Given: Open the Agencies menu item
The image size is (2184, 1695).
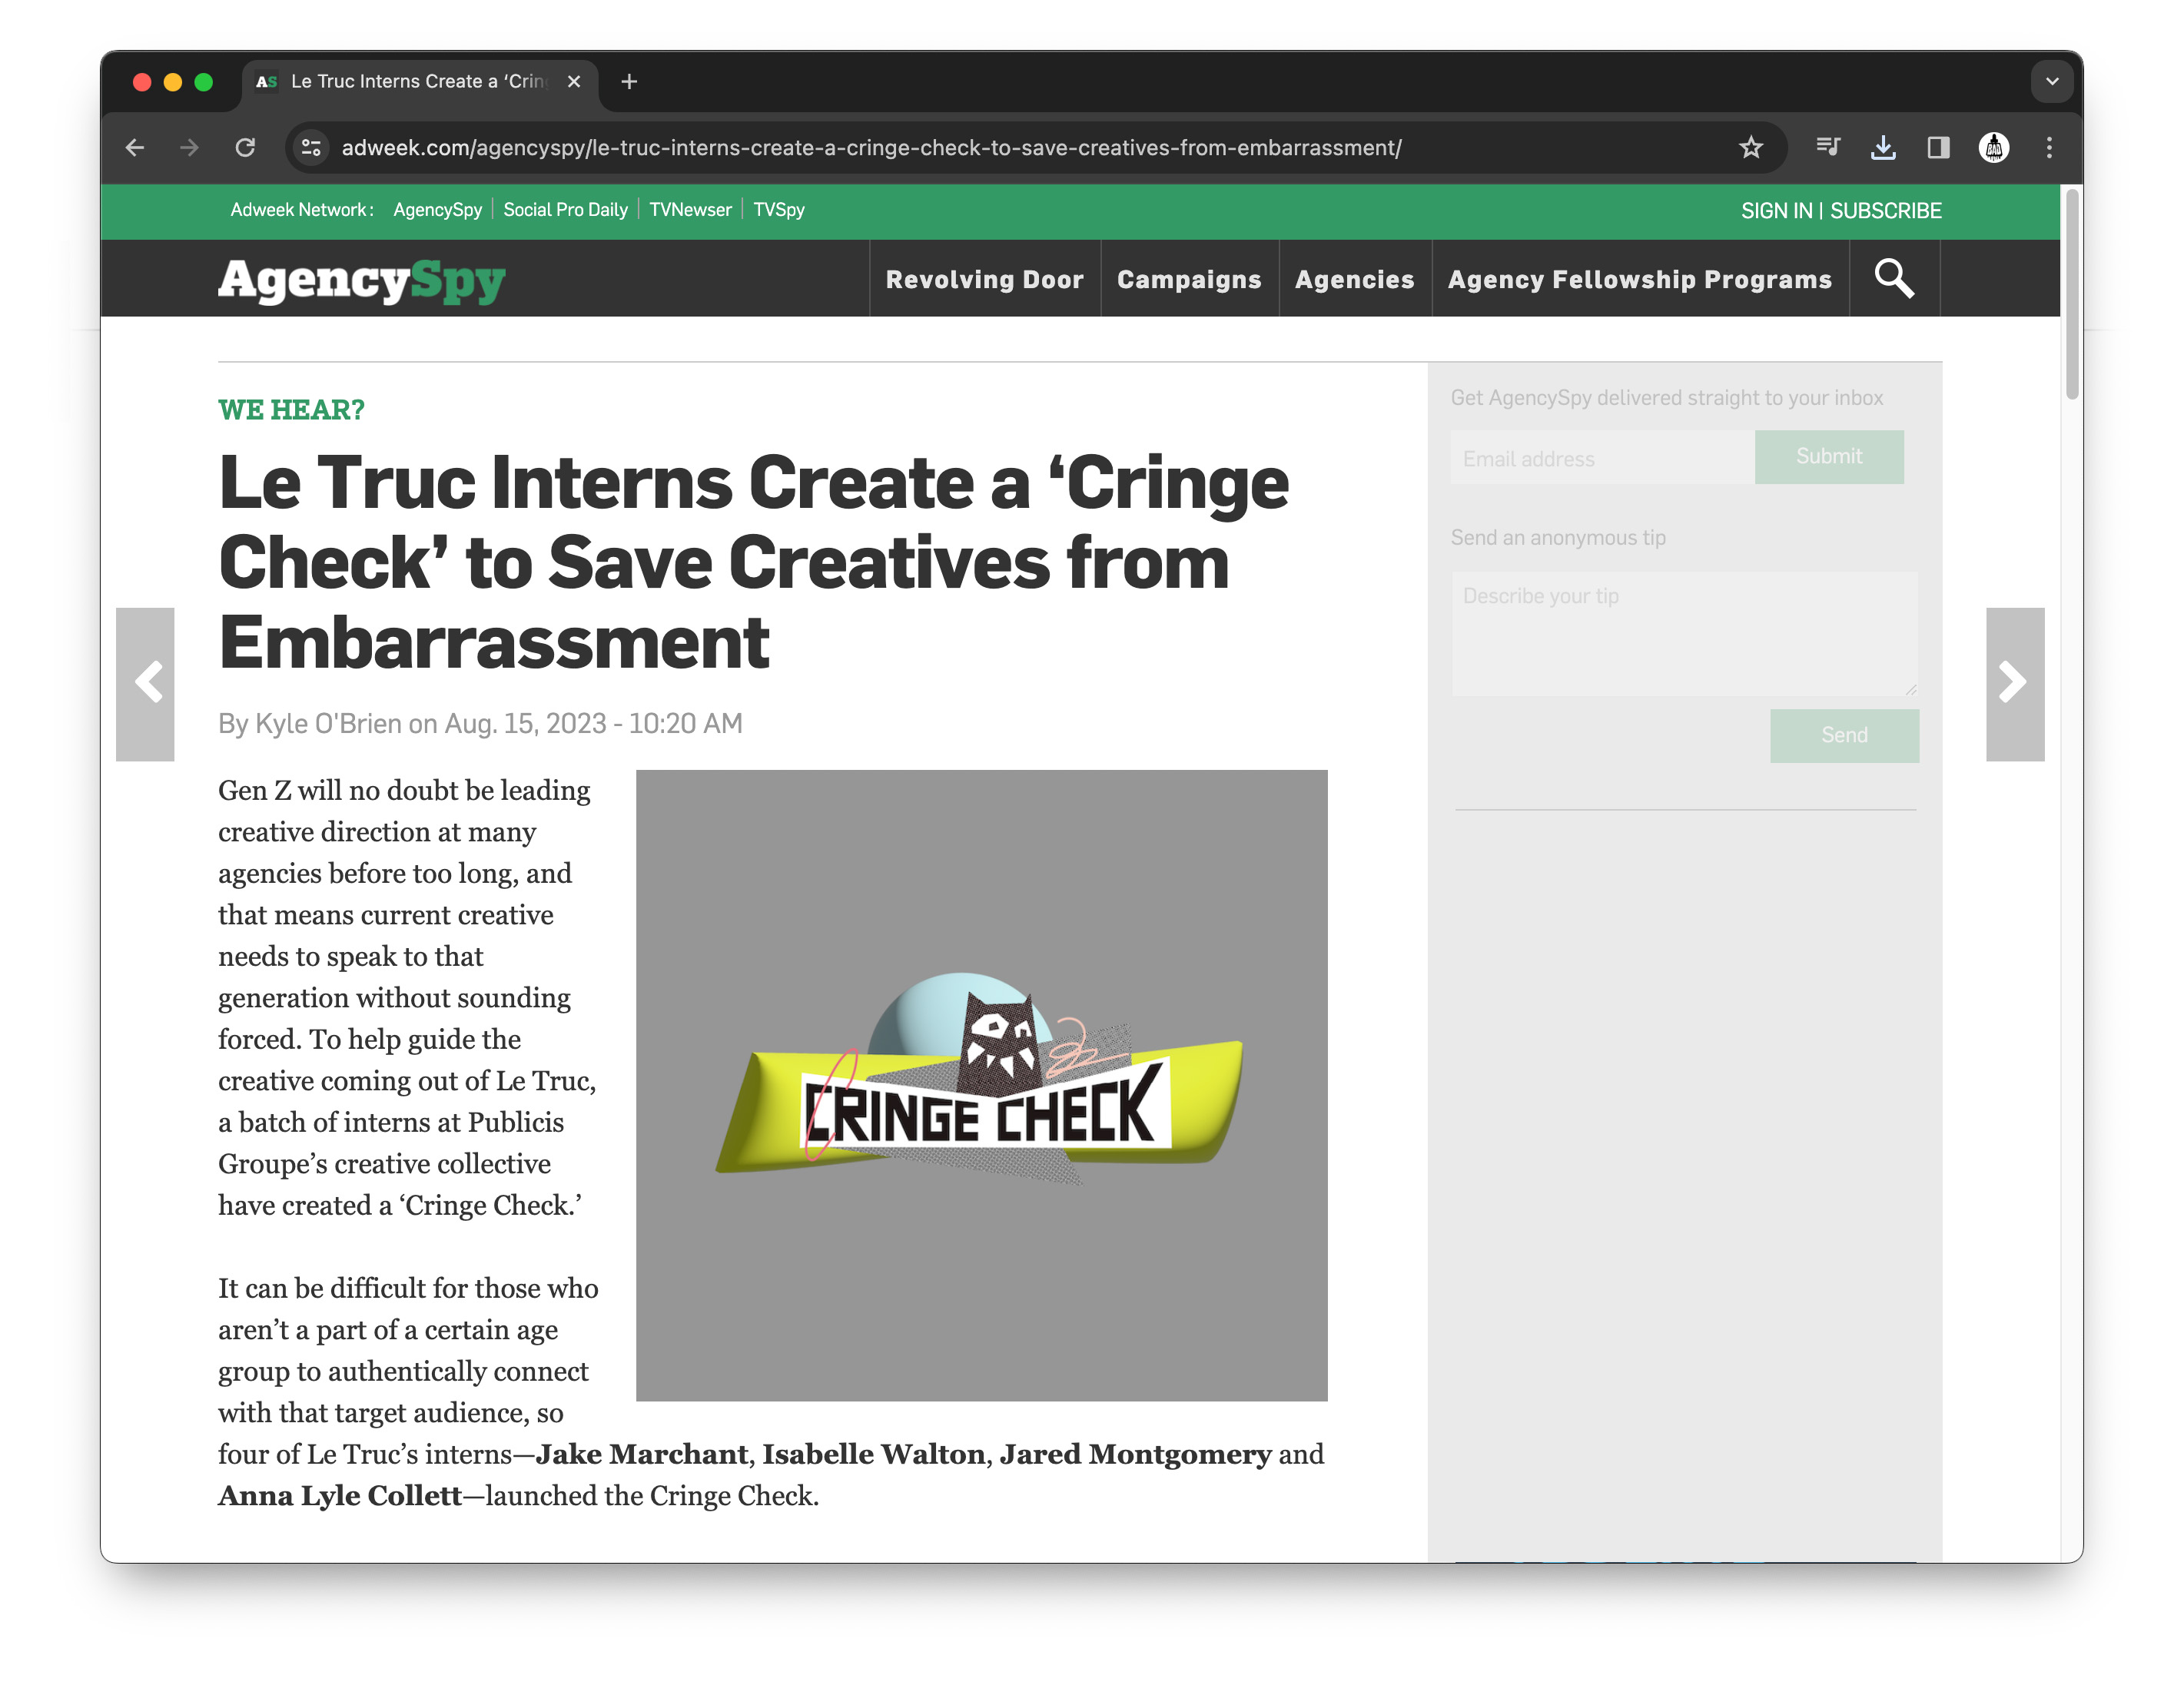Looking at the screenshot, I should pyautogui.click(x=1355, y=280).
